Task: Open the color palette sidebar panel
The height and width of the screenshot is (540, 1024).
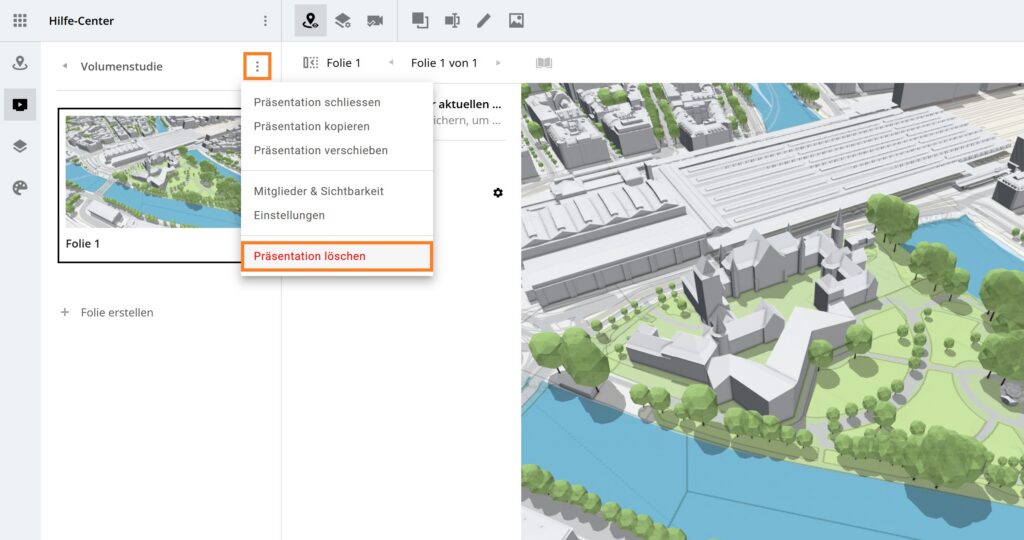Action: click(20, 188)
